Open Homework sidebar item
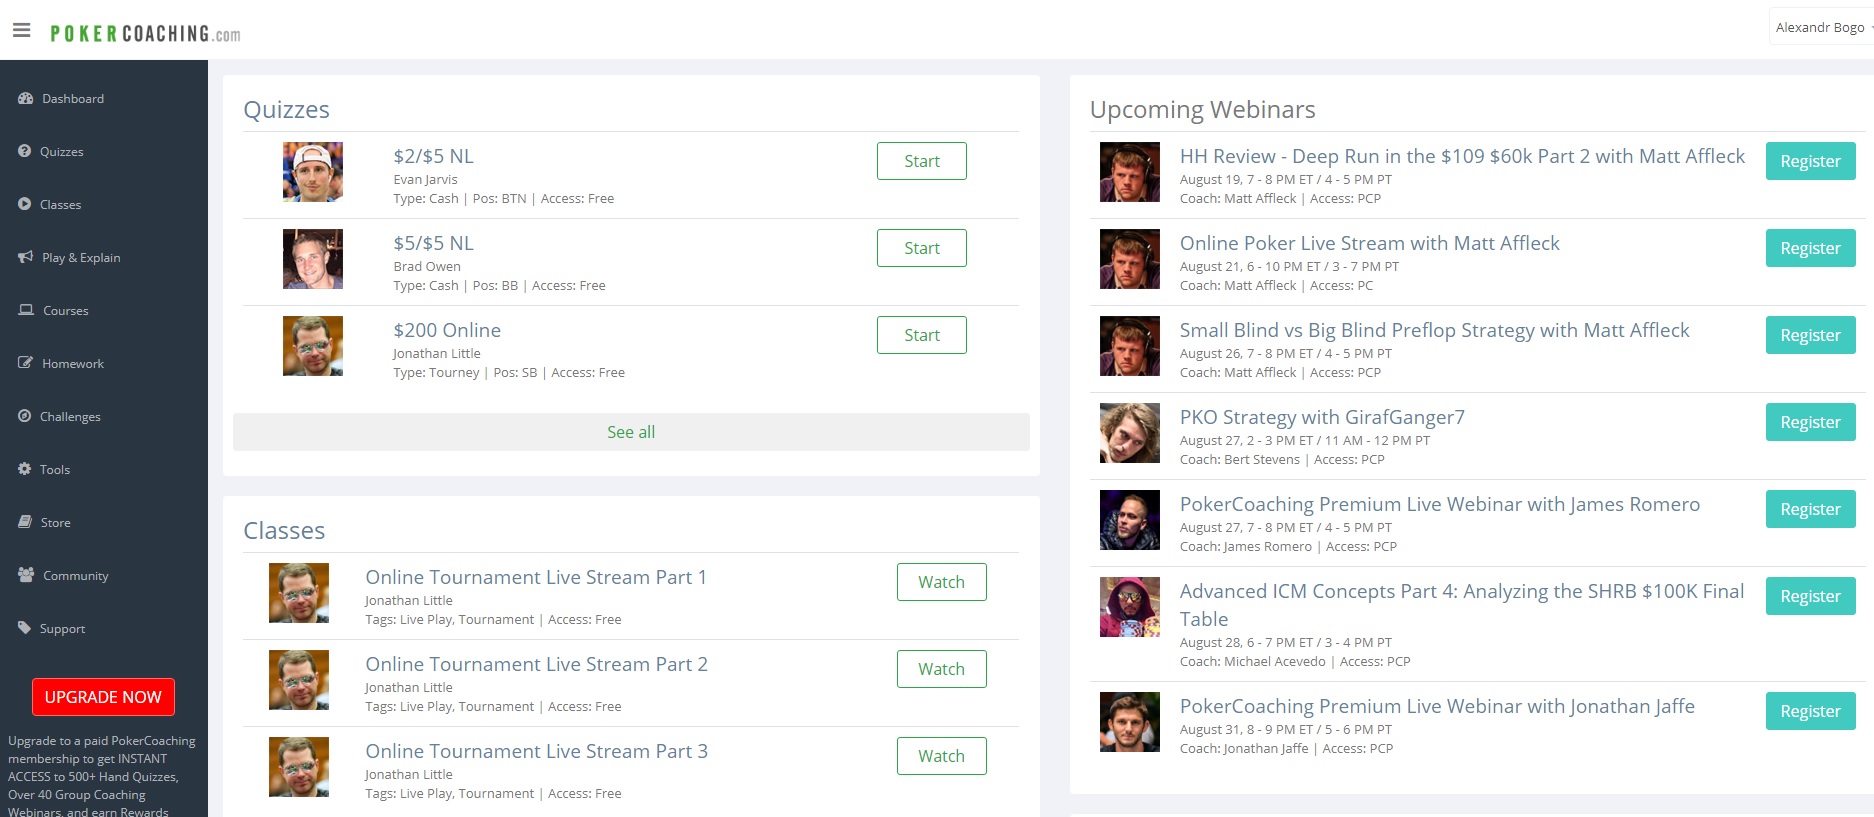Image resolution: width=1874 pixels, height=817 pixels. pyautogui.click(x=73, y=363)
